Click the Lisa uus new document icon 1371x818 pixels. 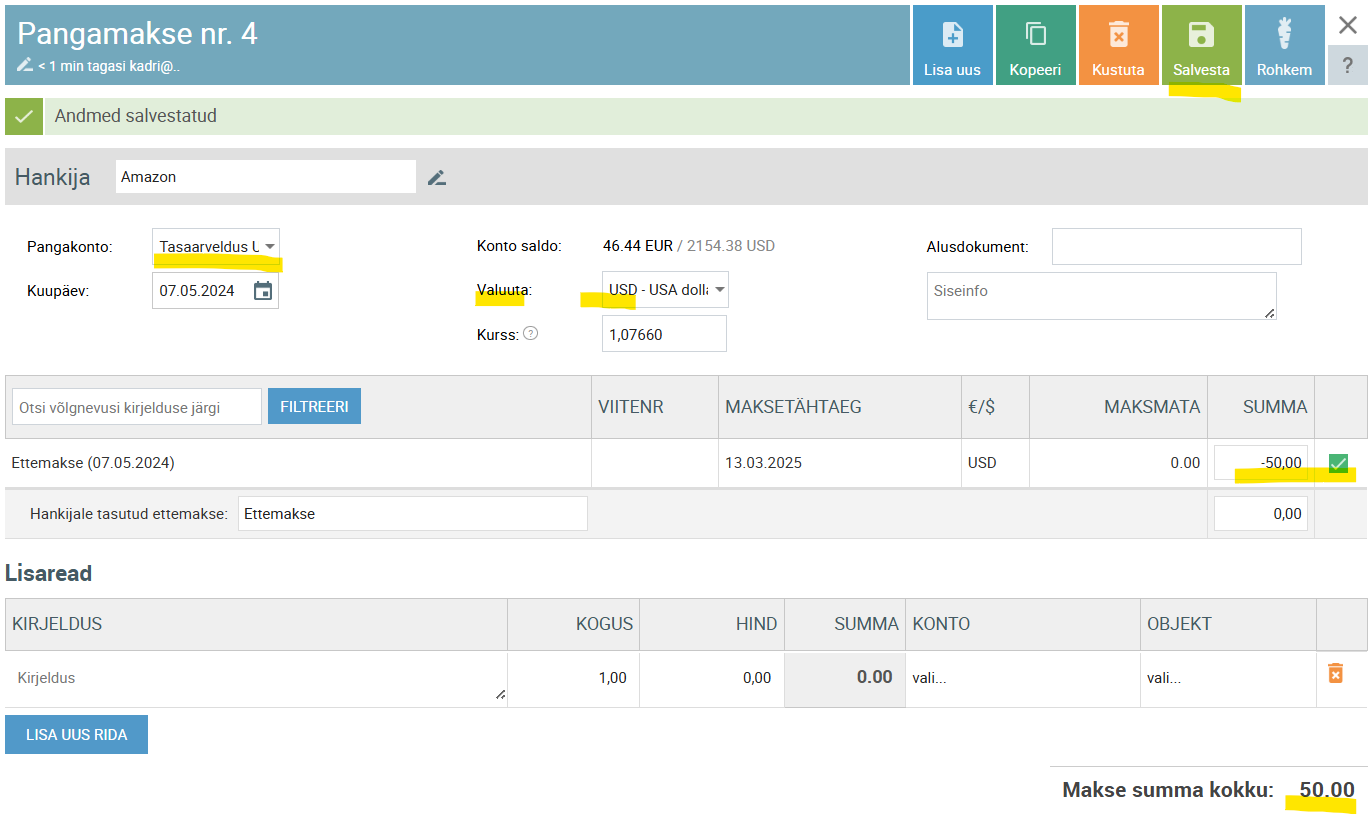point(952,36)
